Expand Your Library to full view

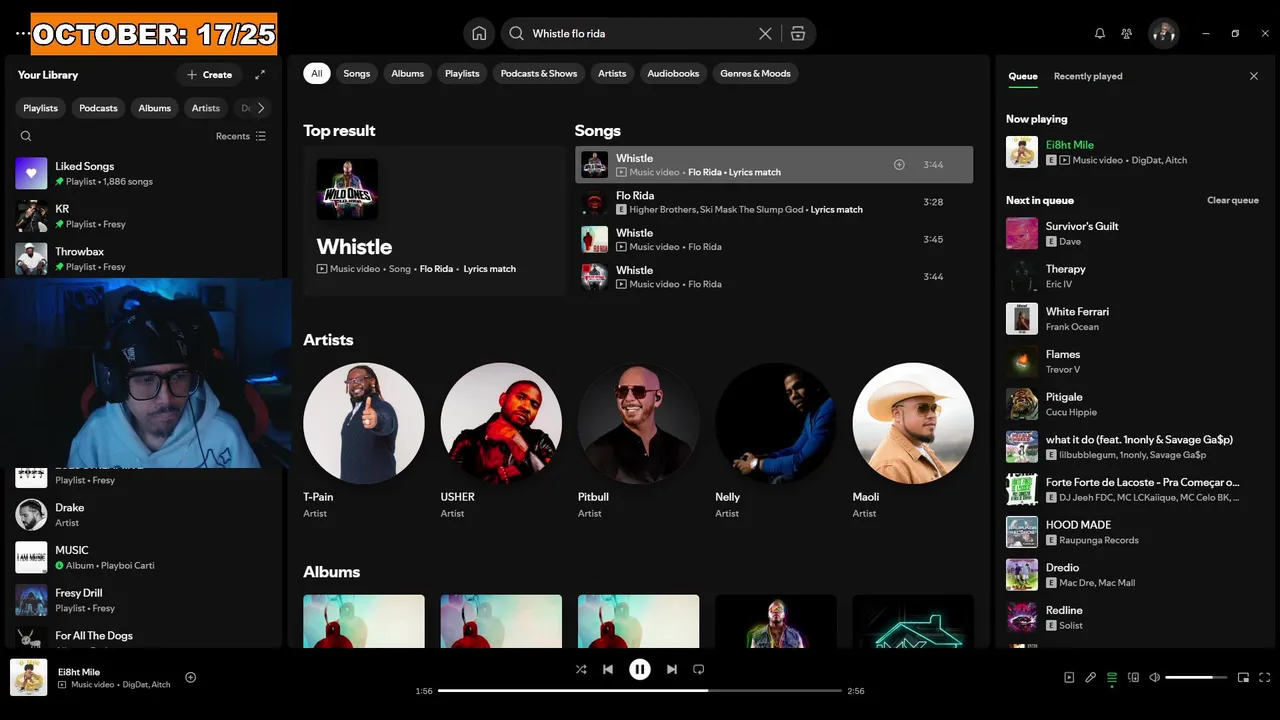click(260, 75)
